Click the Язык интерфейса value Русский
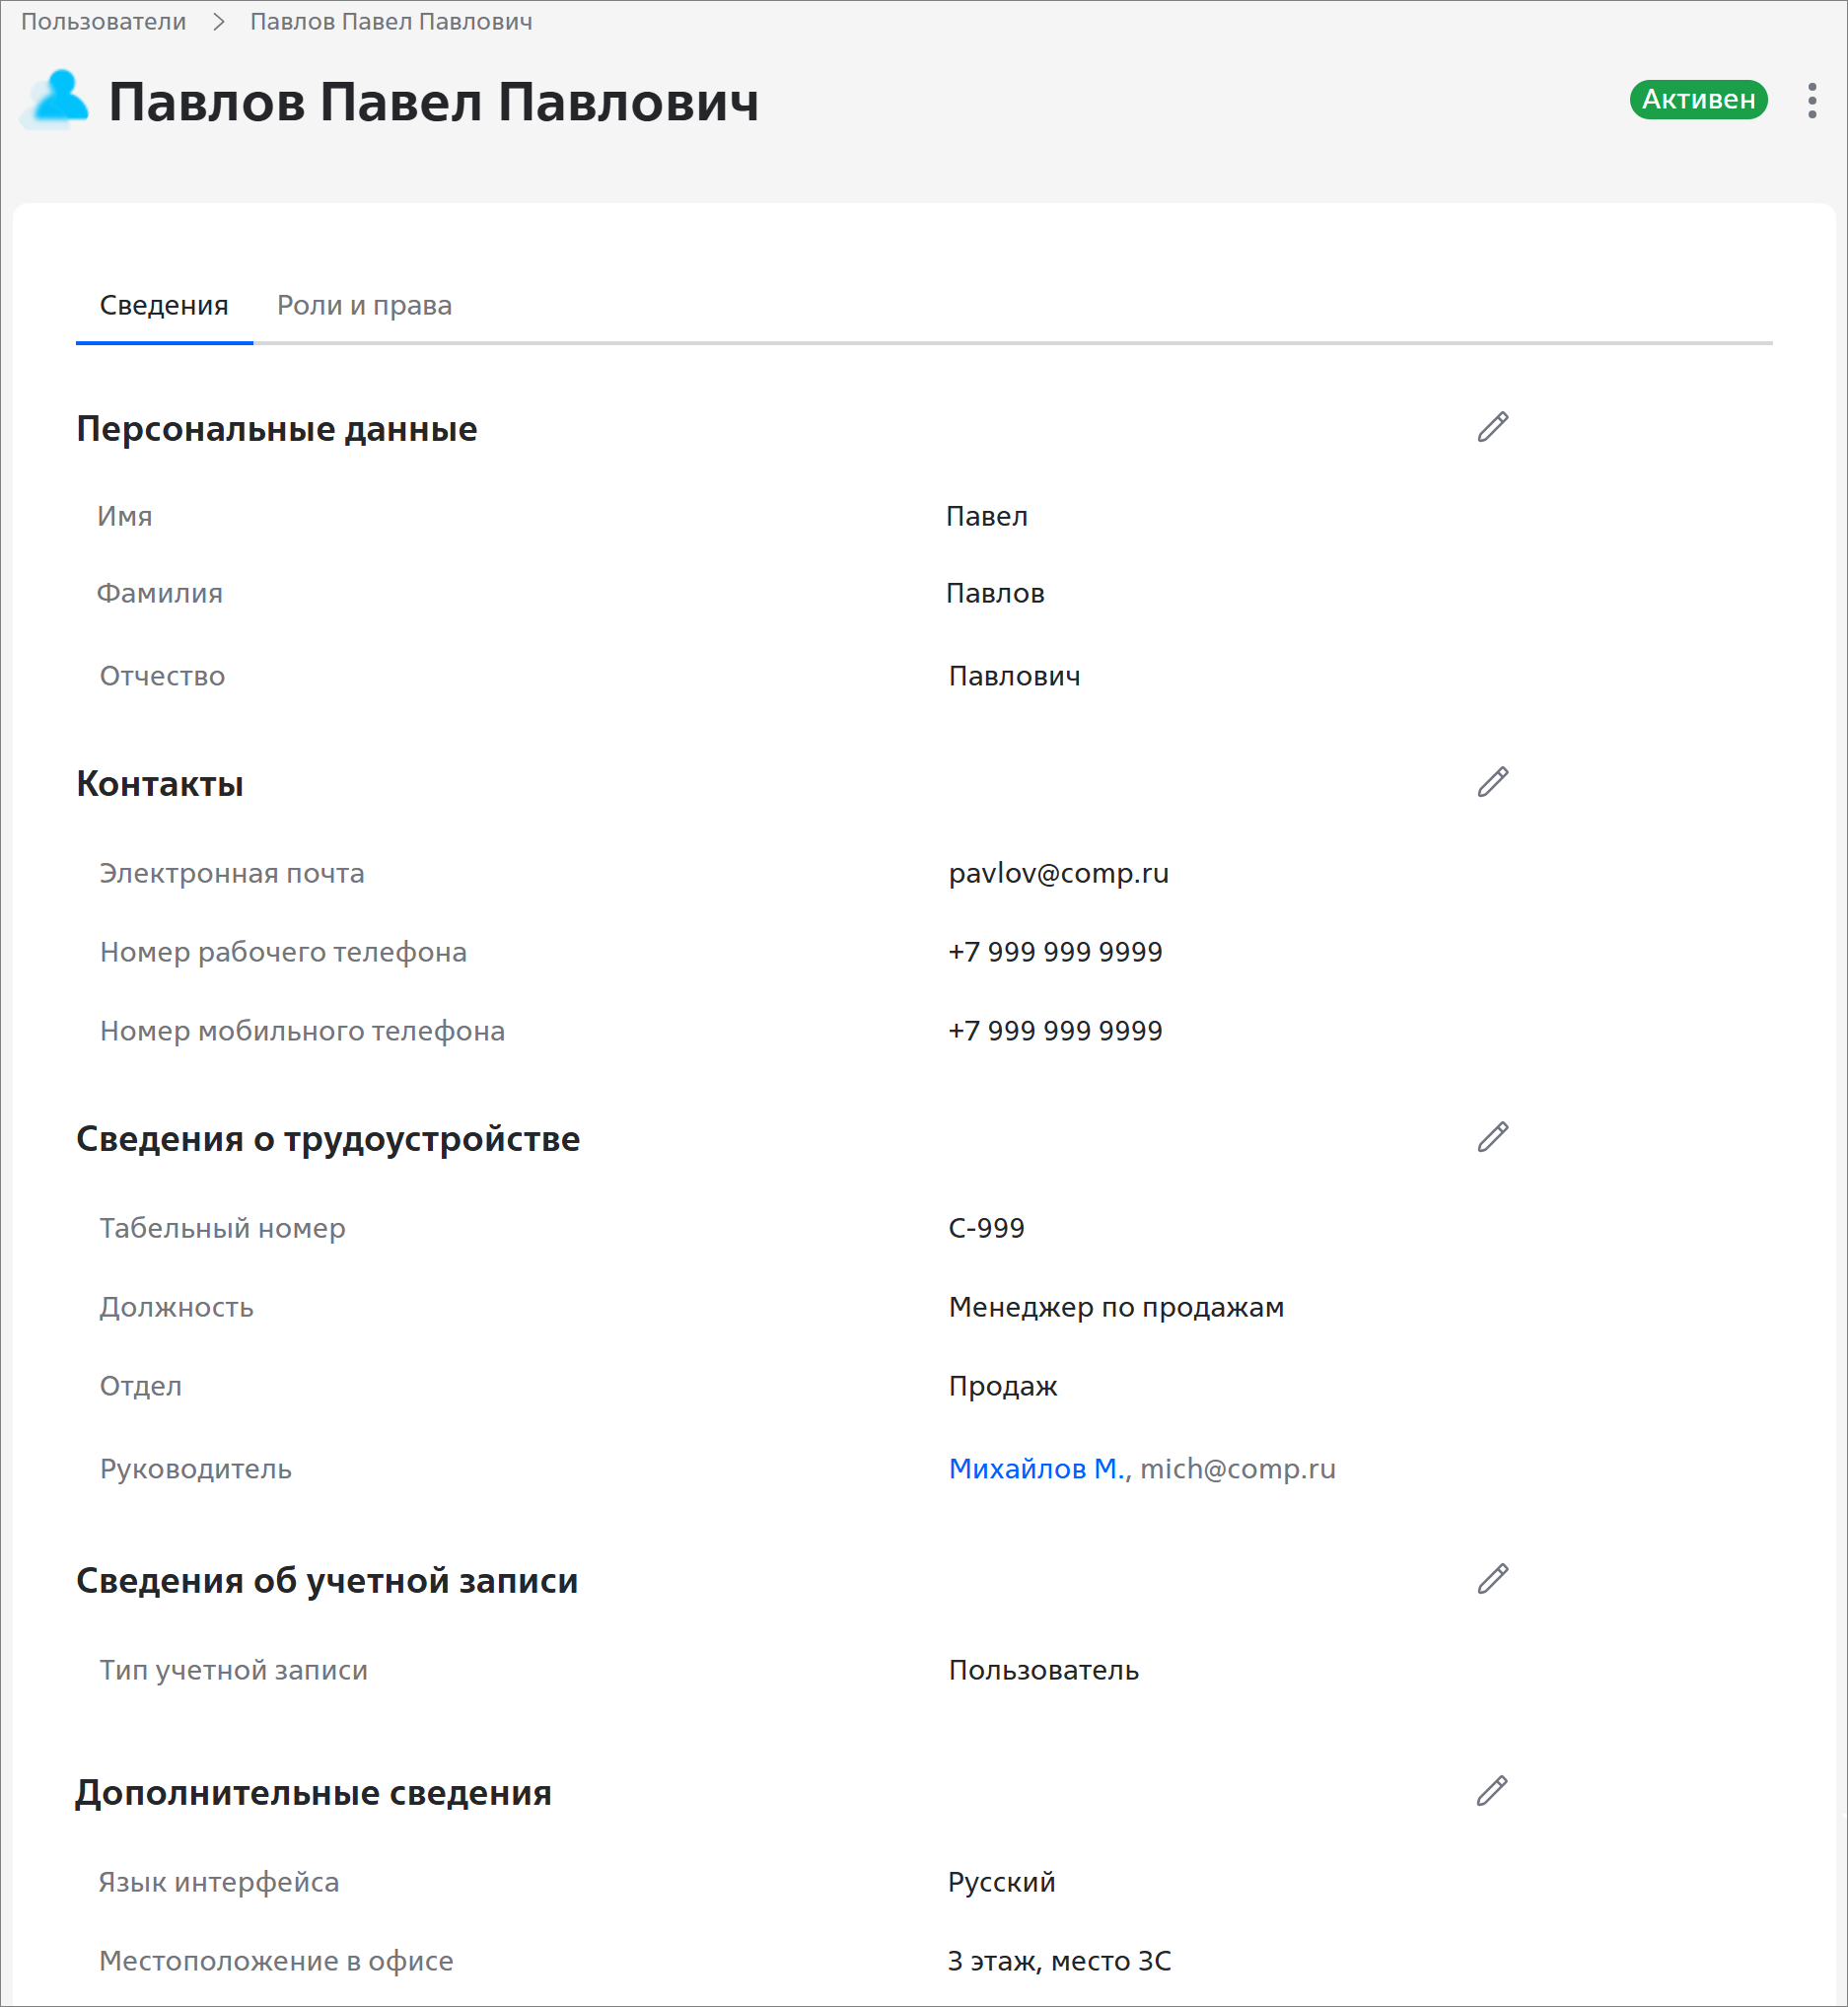Screen dimensions: 1848x2007 click(1001, 1882)
